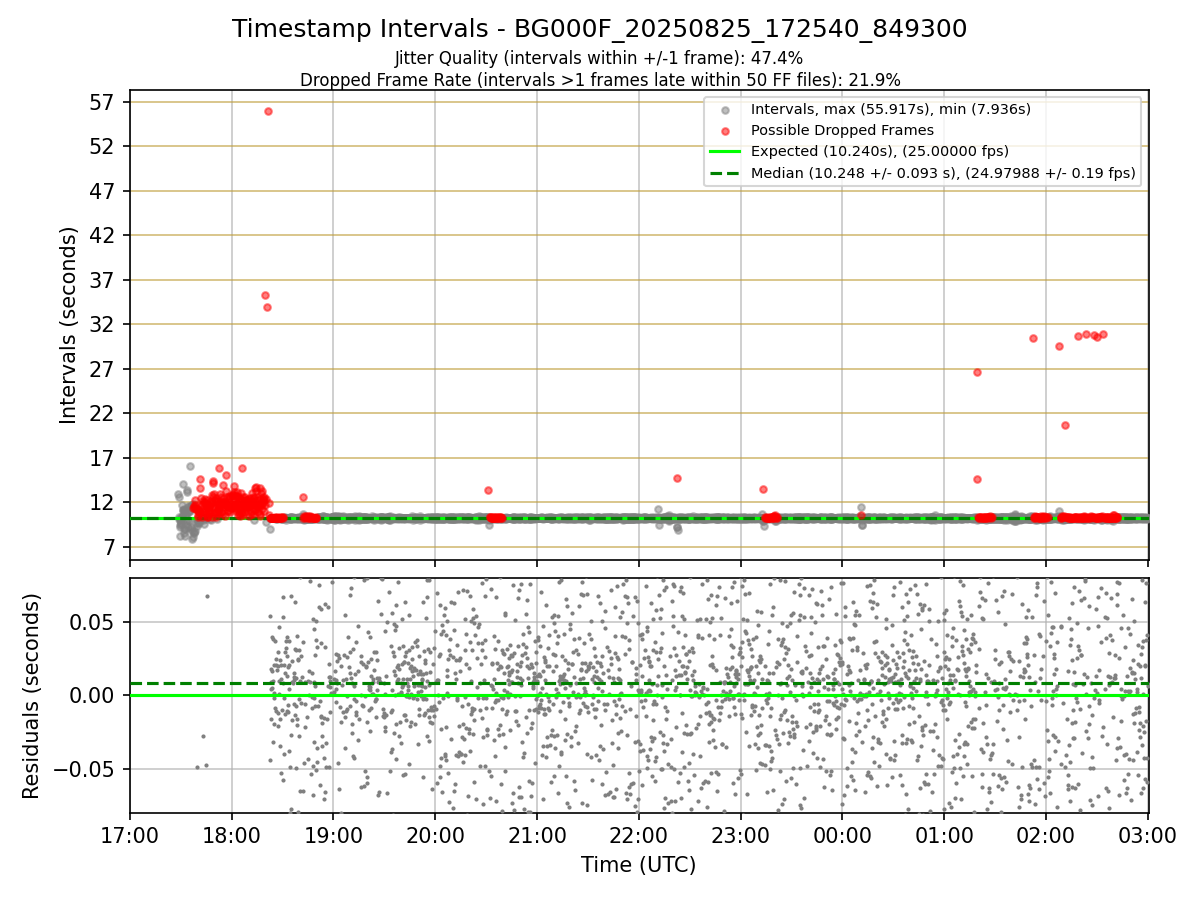Click legend entry 'Possible Dropped Frames'
1200x900 pixels.
[842, 130]
